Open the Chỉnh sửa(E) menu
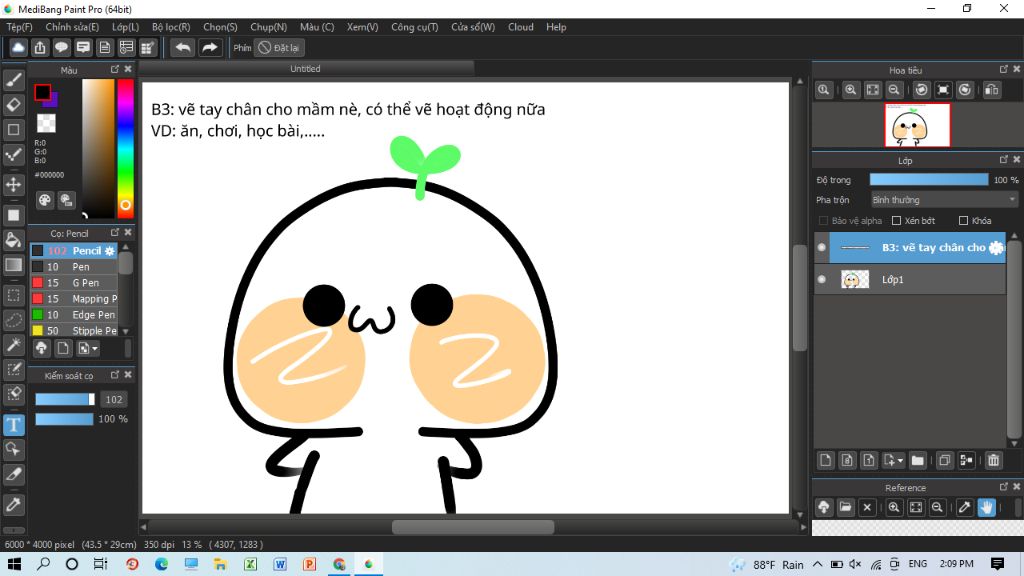The image size is (1024, 576). [72, 27]
